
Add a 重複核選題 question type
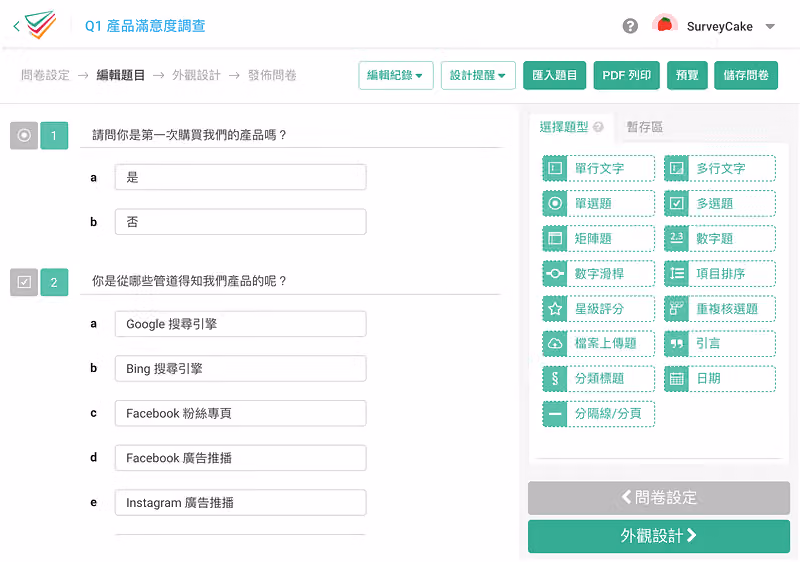coord(720,309)
